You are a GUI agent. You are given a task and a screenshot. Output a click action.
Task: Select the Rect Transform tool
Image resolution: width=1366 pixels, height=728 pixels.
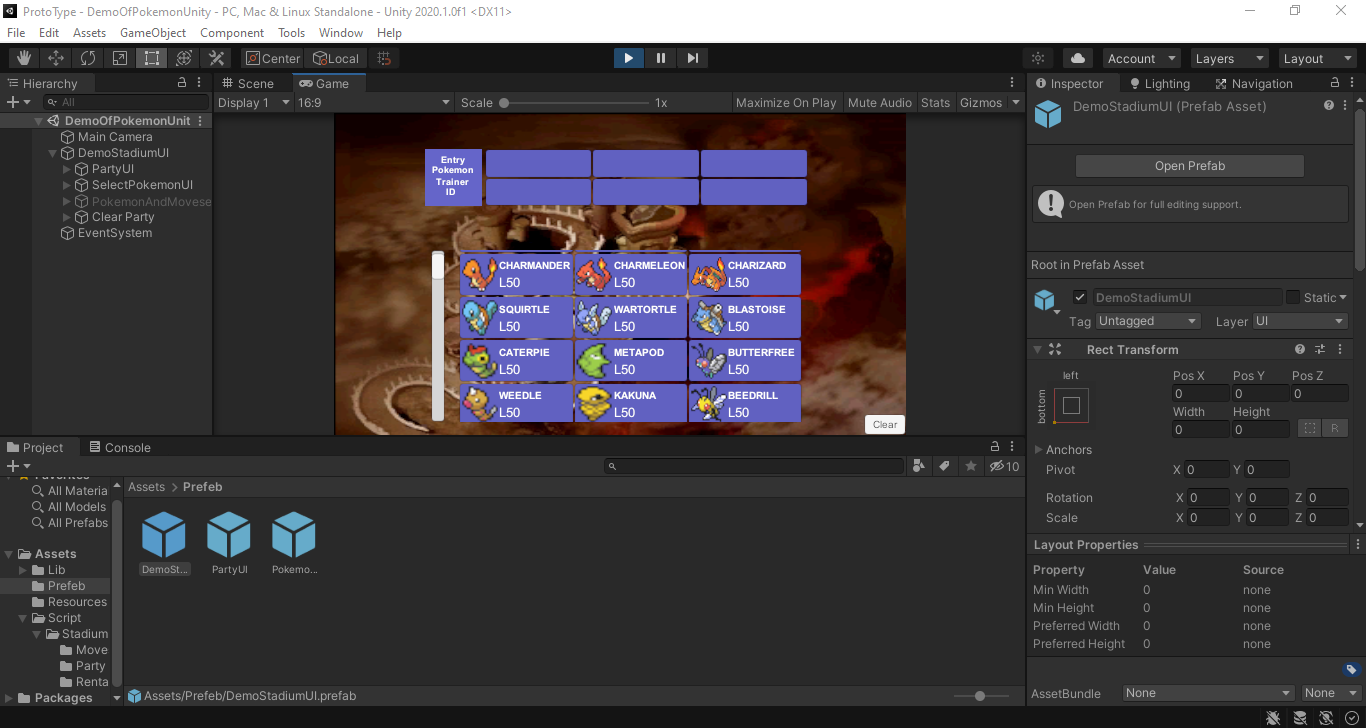(152, 58)
